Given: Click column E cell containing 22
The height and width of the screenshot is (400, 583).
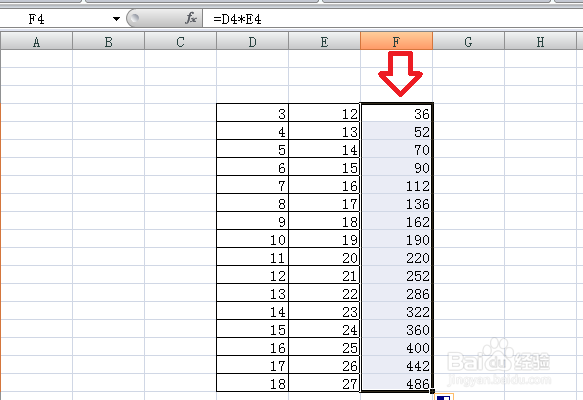Looking at the screenshot, I should pyautogui.click(x=324, y=293).
